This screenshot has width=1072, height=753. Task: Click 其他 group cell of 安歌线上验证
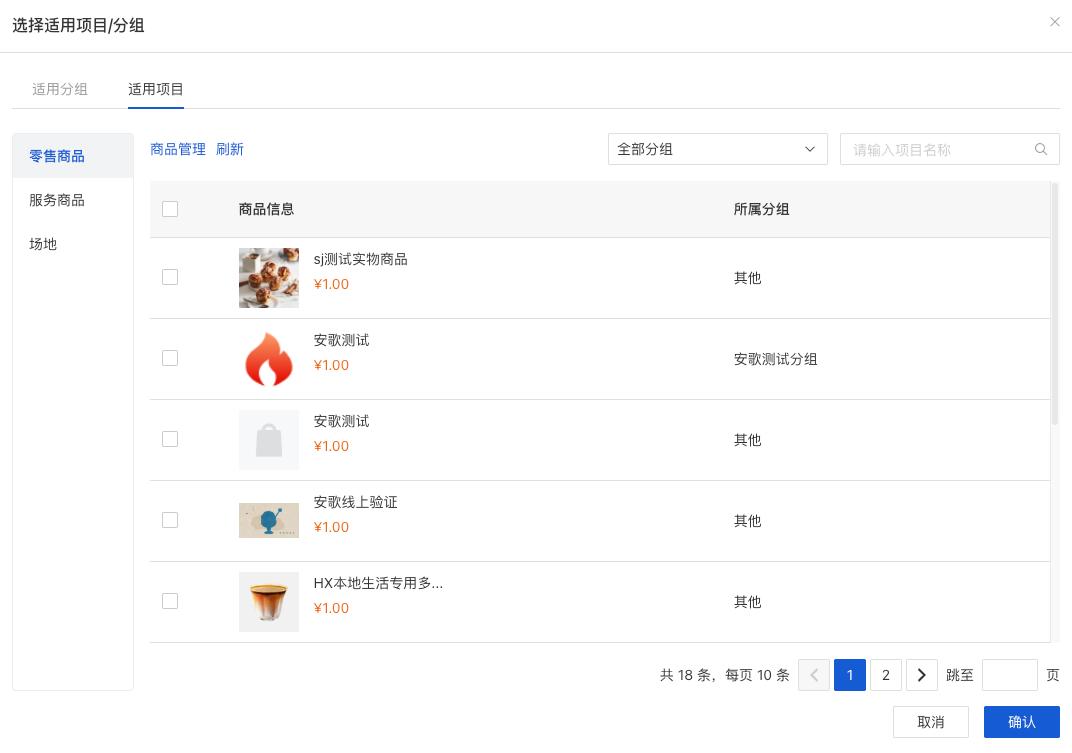(747, 521)
